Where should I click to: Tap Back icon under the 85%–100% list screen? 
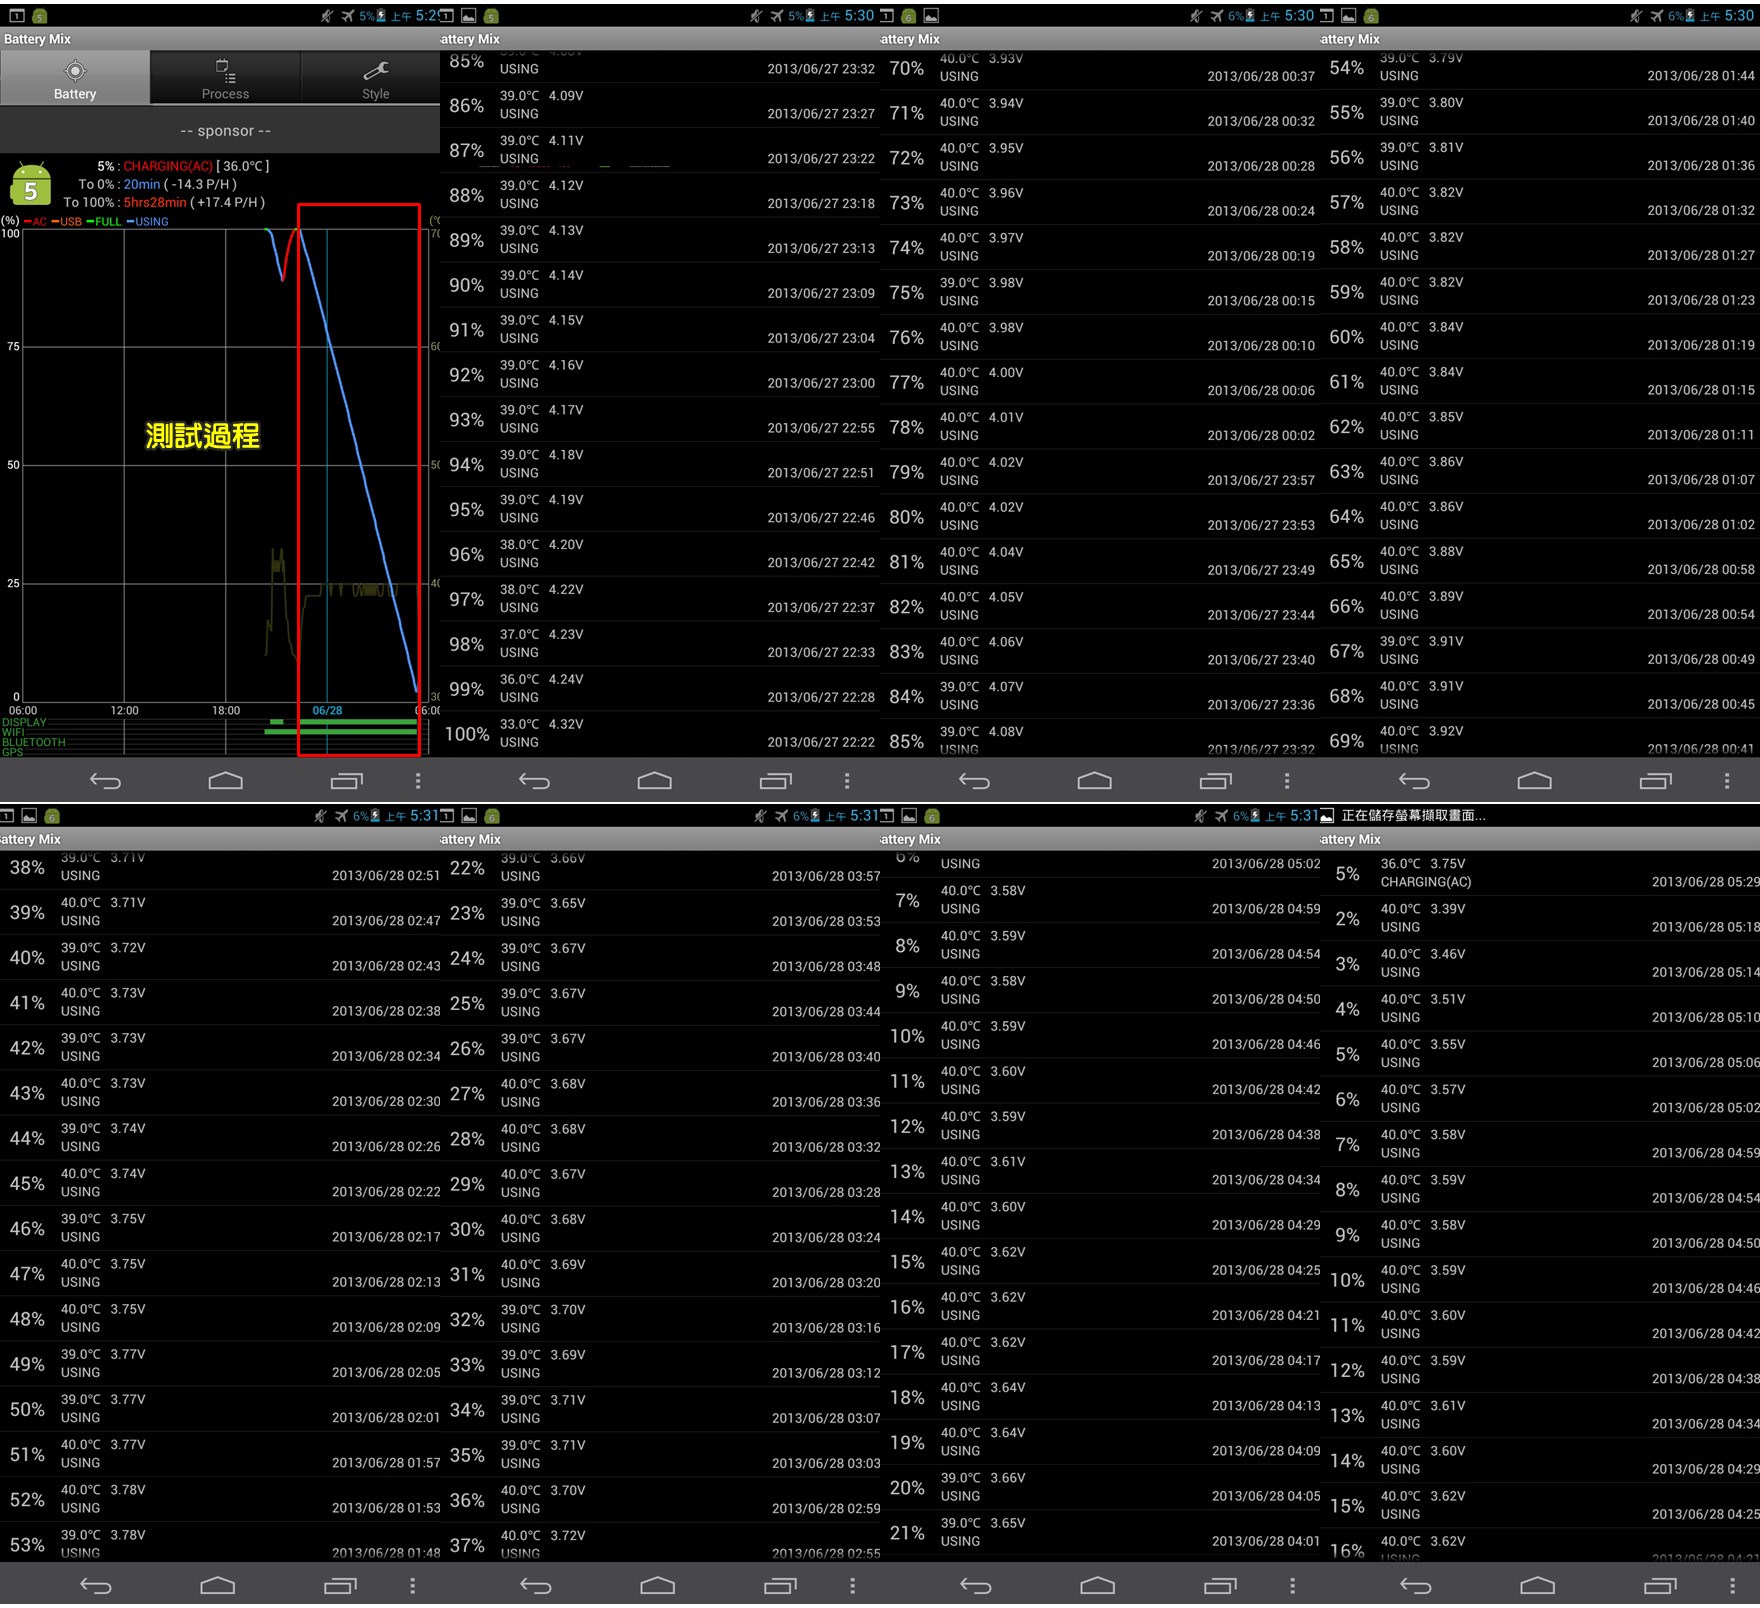(535, 781)
